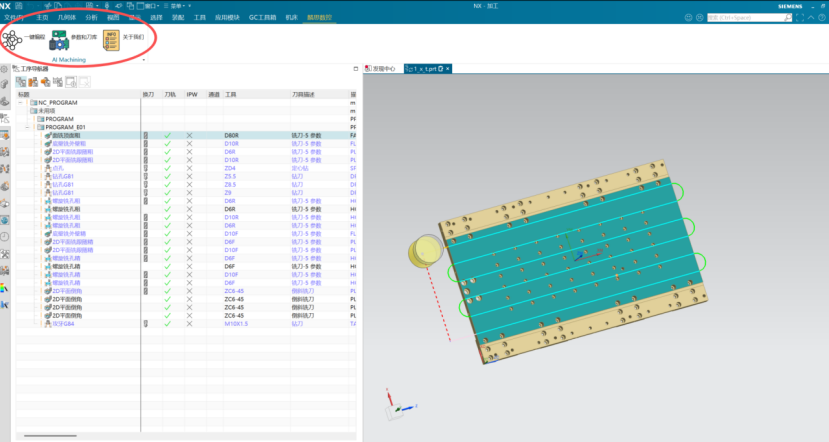The width and height of the screenshot is (829, 442).
Task: Collapse the PROGRAM_E01 group
Action: (27, 127)
